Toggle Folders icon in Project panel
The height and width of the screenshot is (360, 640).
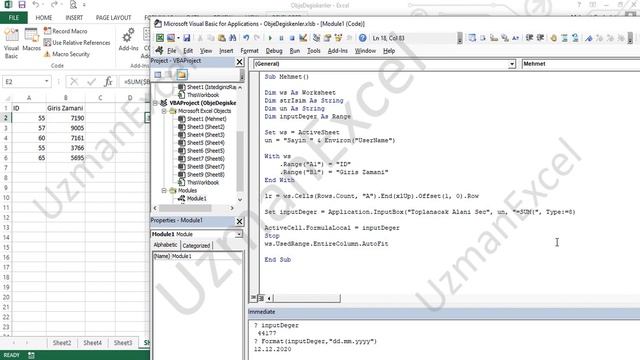coord(182,75)
